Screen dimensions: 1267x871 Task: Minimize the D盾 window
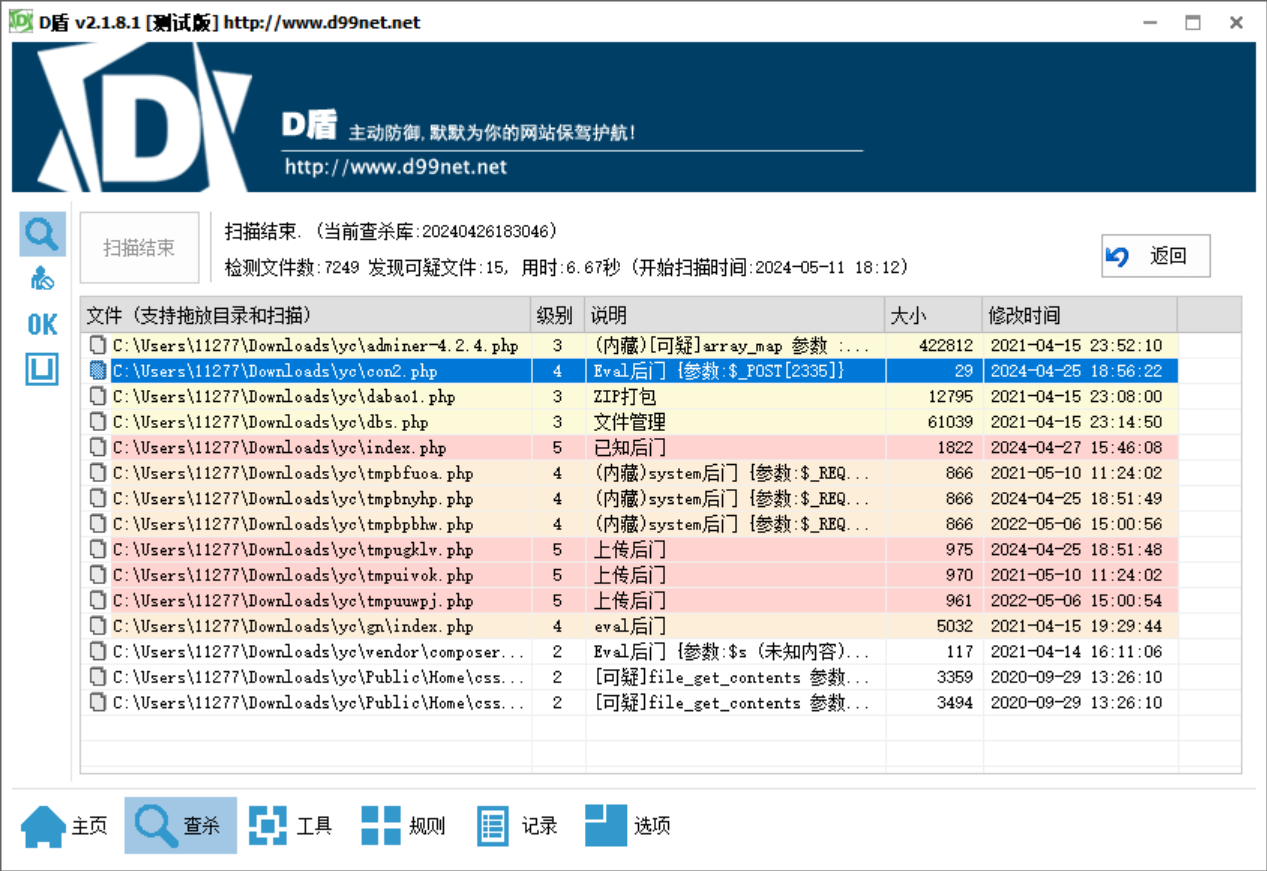point(1148,22)
